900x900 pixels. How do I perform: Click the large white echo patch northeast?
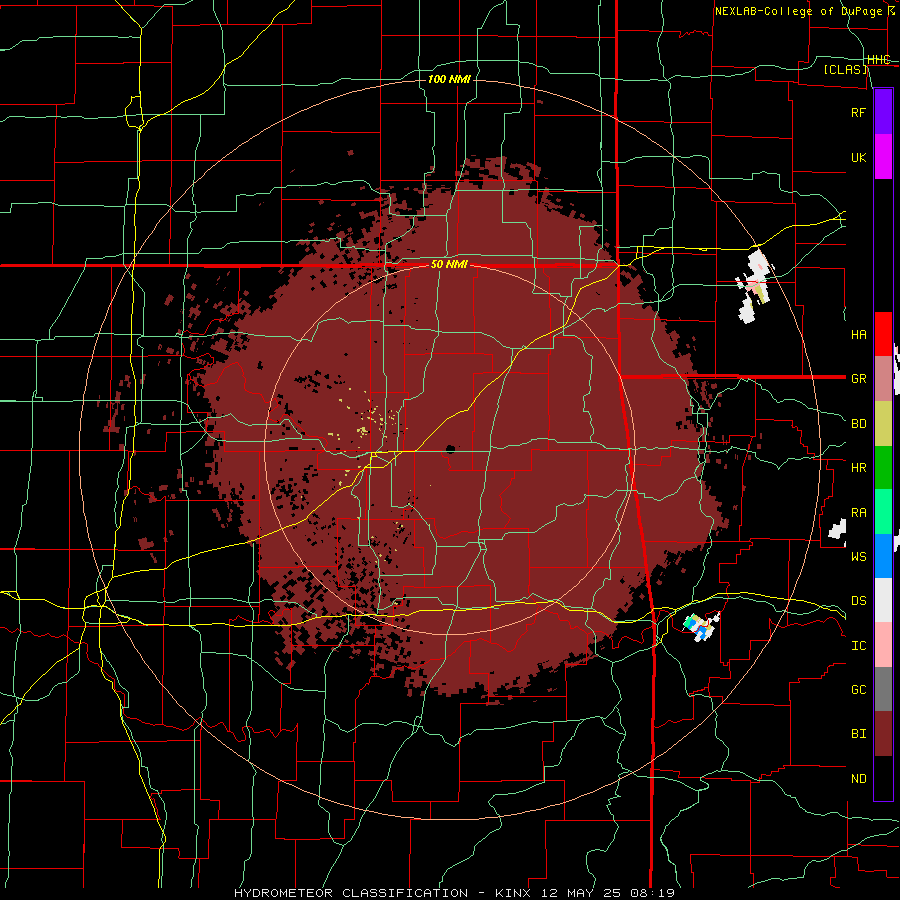755,285
